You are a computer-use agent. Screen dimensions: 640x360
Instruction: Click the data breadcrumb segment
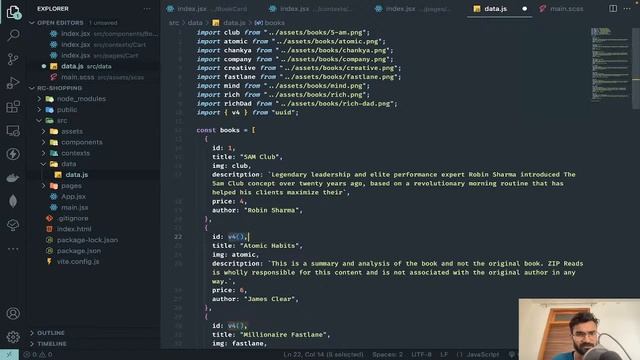click(195, 23)
